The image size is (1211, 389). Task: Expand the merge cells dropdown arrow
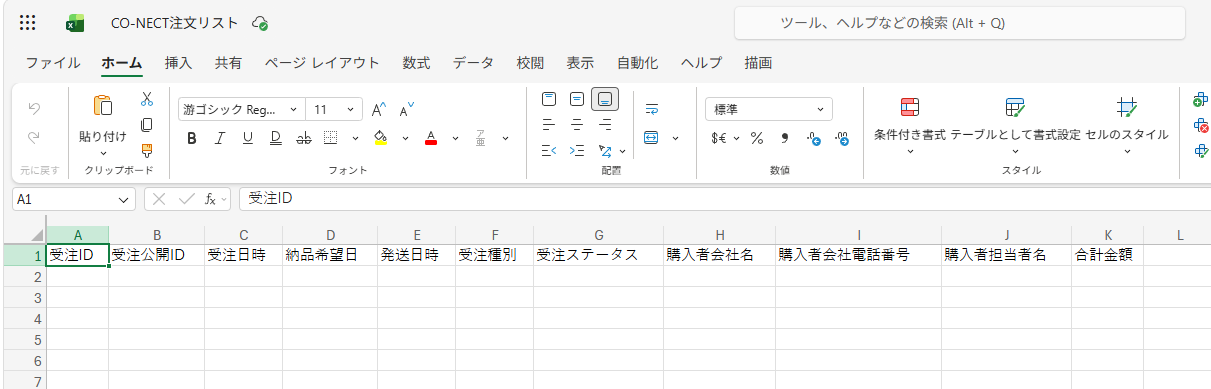[x=675, y=138]
